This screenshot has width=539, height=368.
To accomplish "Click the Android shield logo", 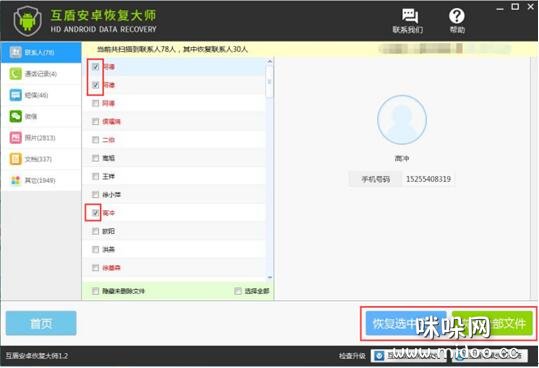I will click(x=28, y=21).
